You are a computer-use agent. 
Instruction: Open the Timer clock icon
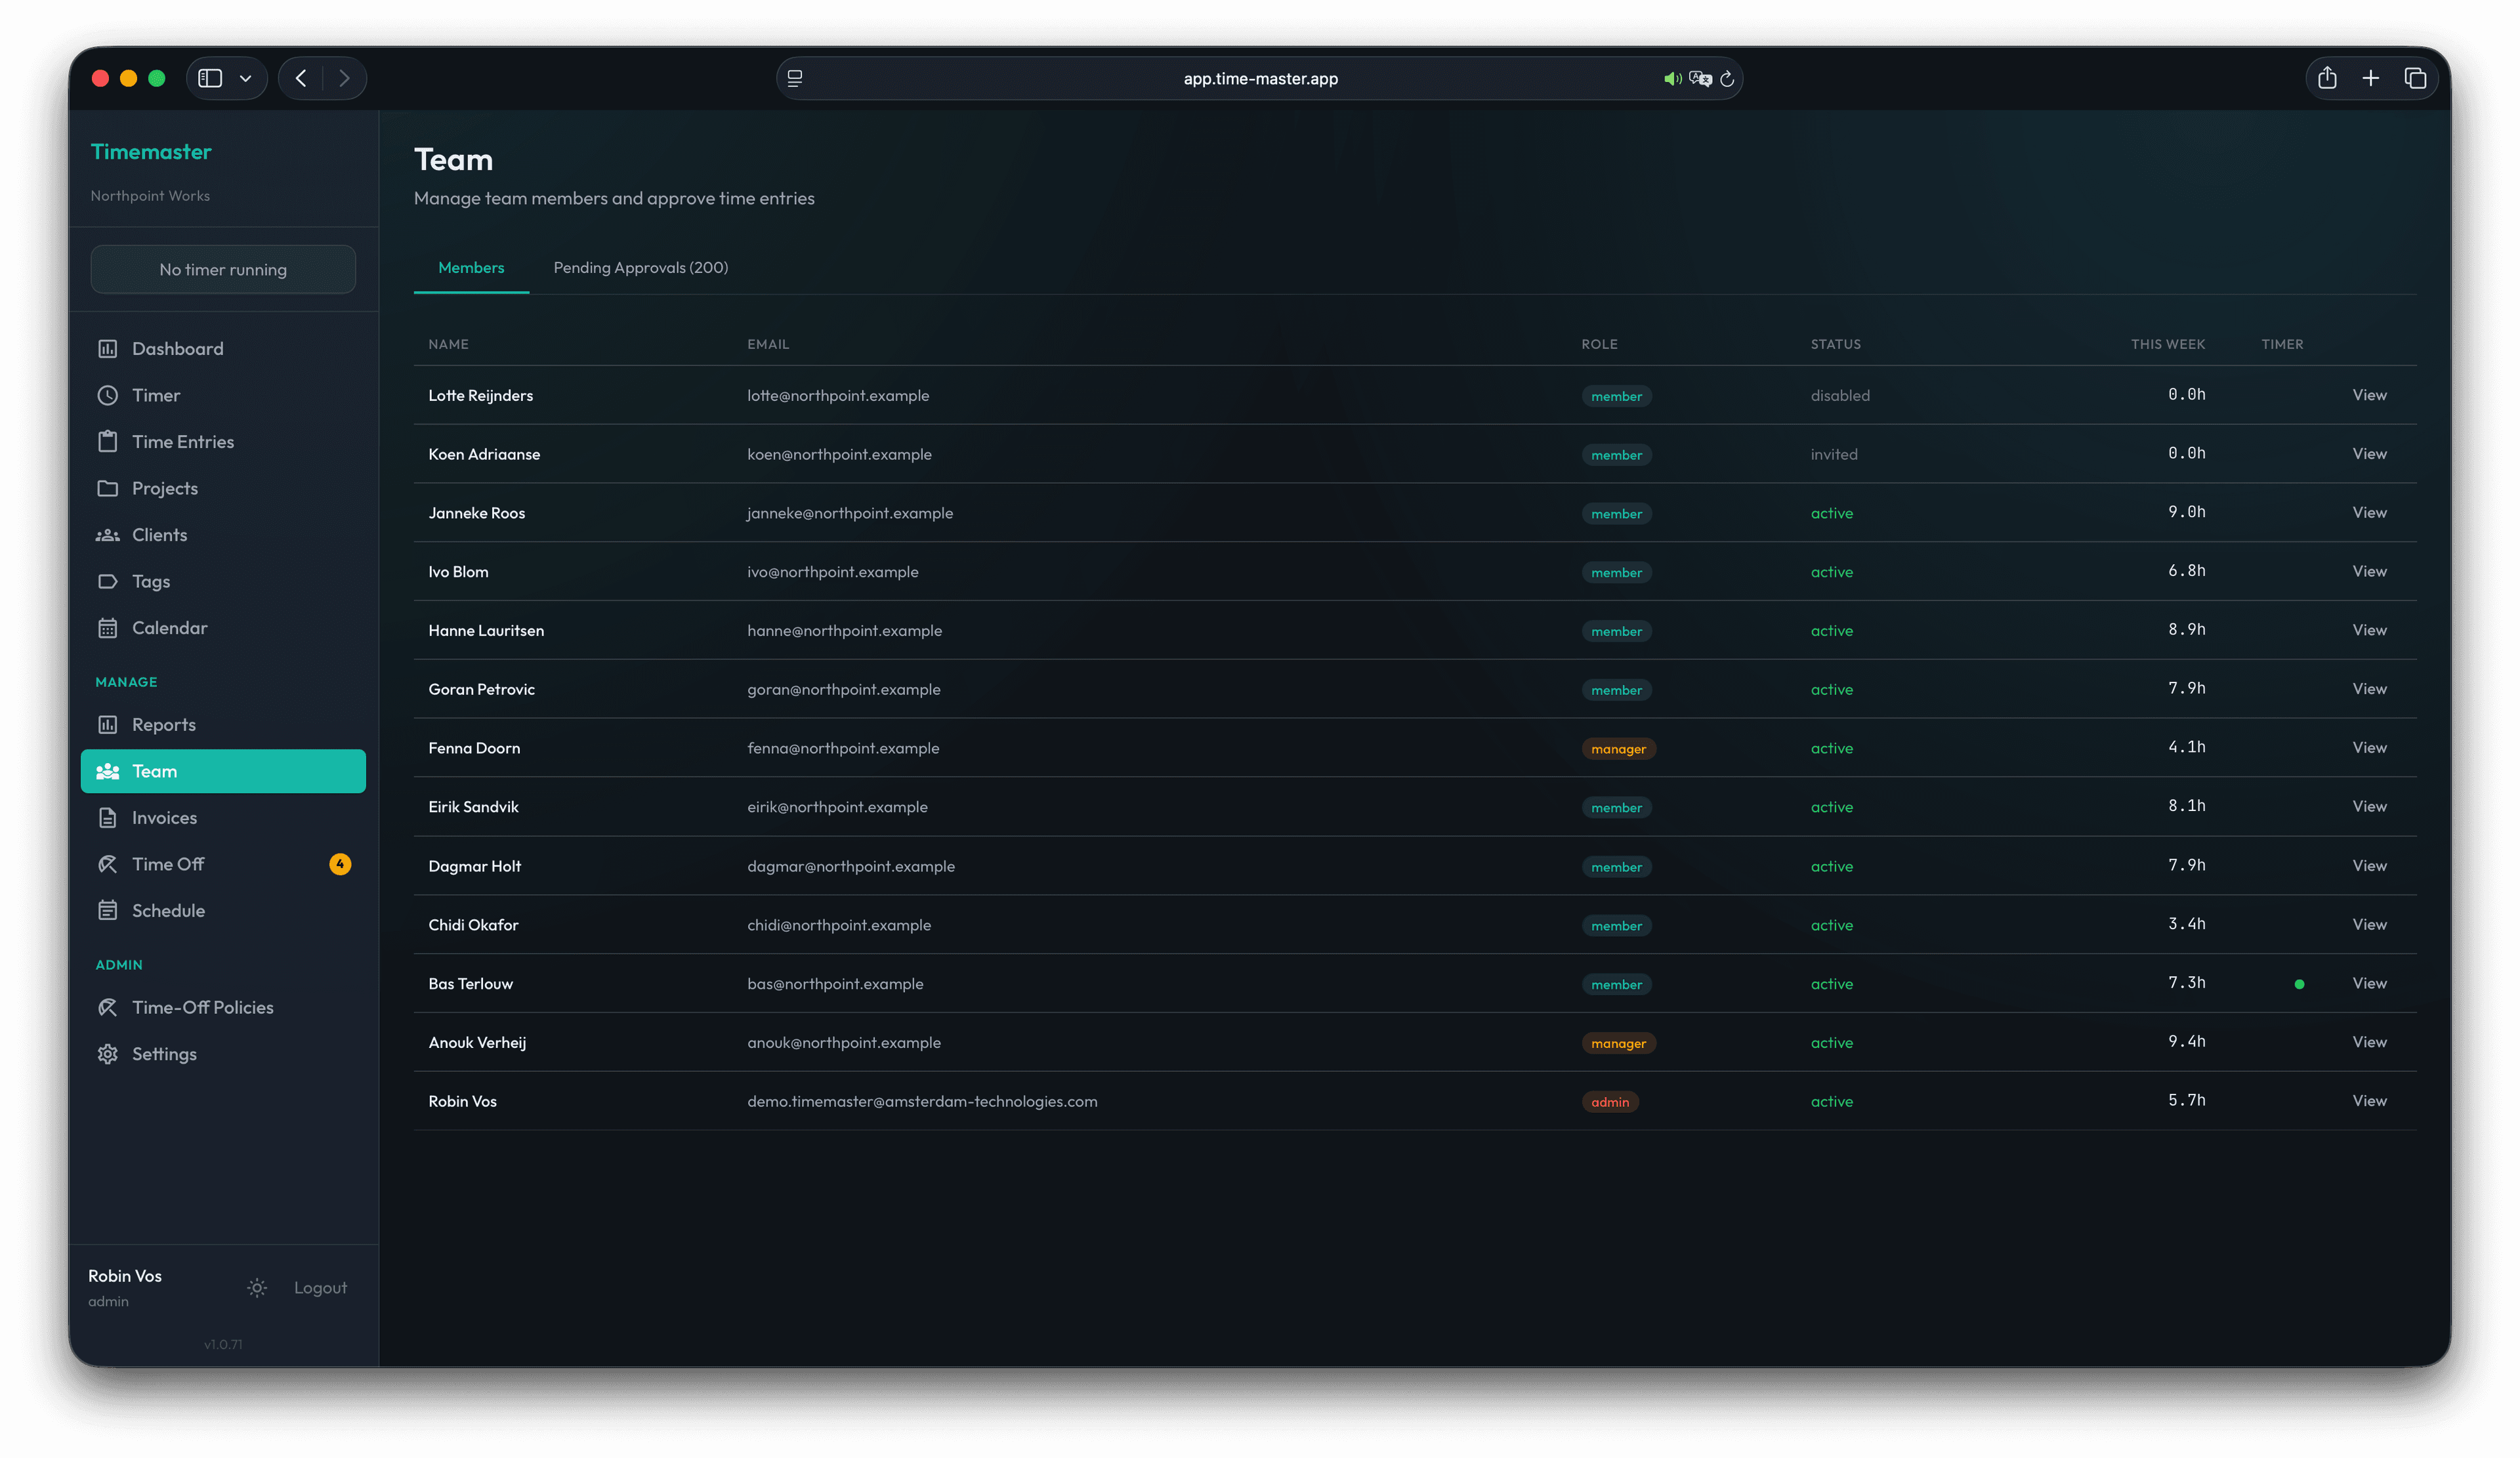pyautogui.click(x=107, y=395)
